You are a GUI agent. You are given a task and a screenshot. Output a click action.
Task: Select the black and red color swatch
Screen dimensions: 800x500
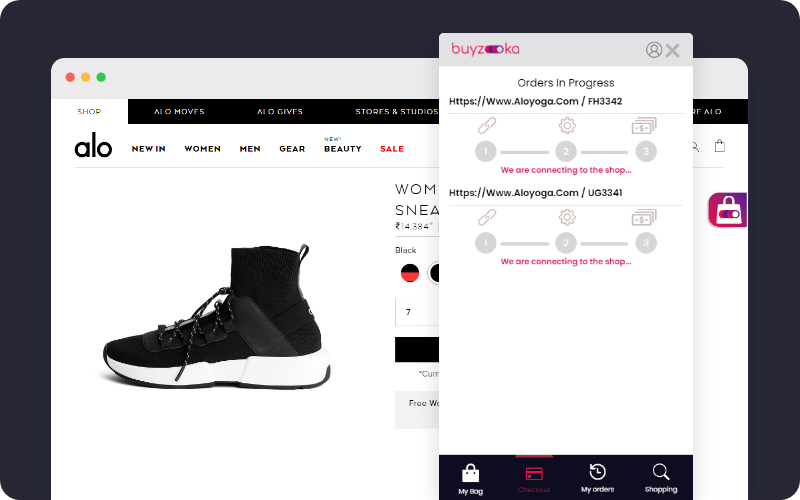pyautogui.click(x=410, y=273)
